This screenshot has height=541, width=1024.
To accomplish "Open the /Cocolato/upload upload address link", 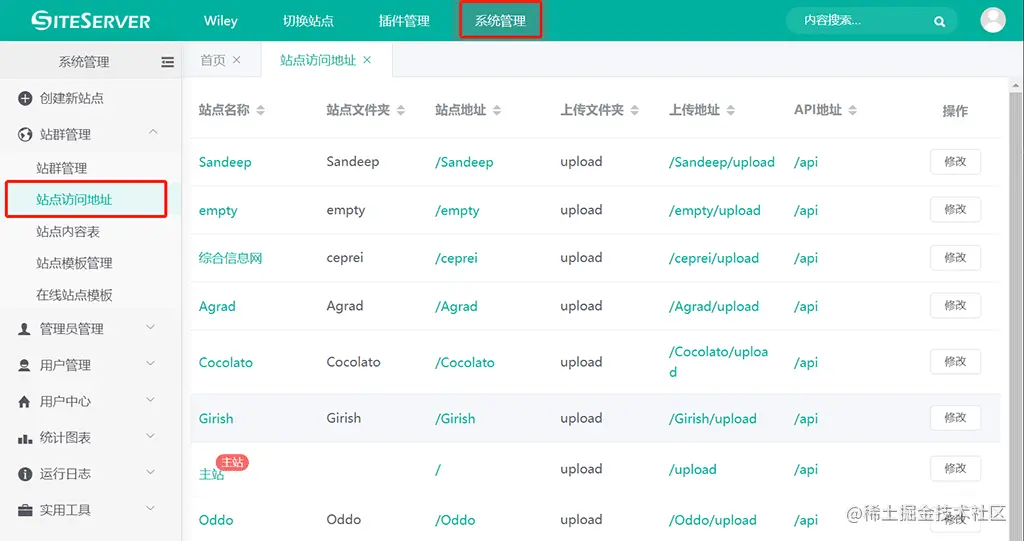I will tap(718, 362).
